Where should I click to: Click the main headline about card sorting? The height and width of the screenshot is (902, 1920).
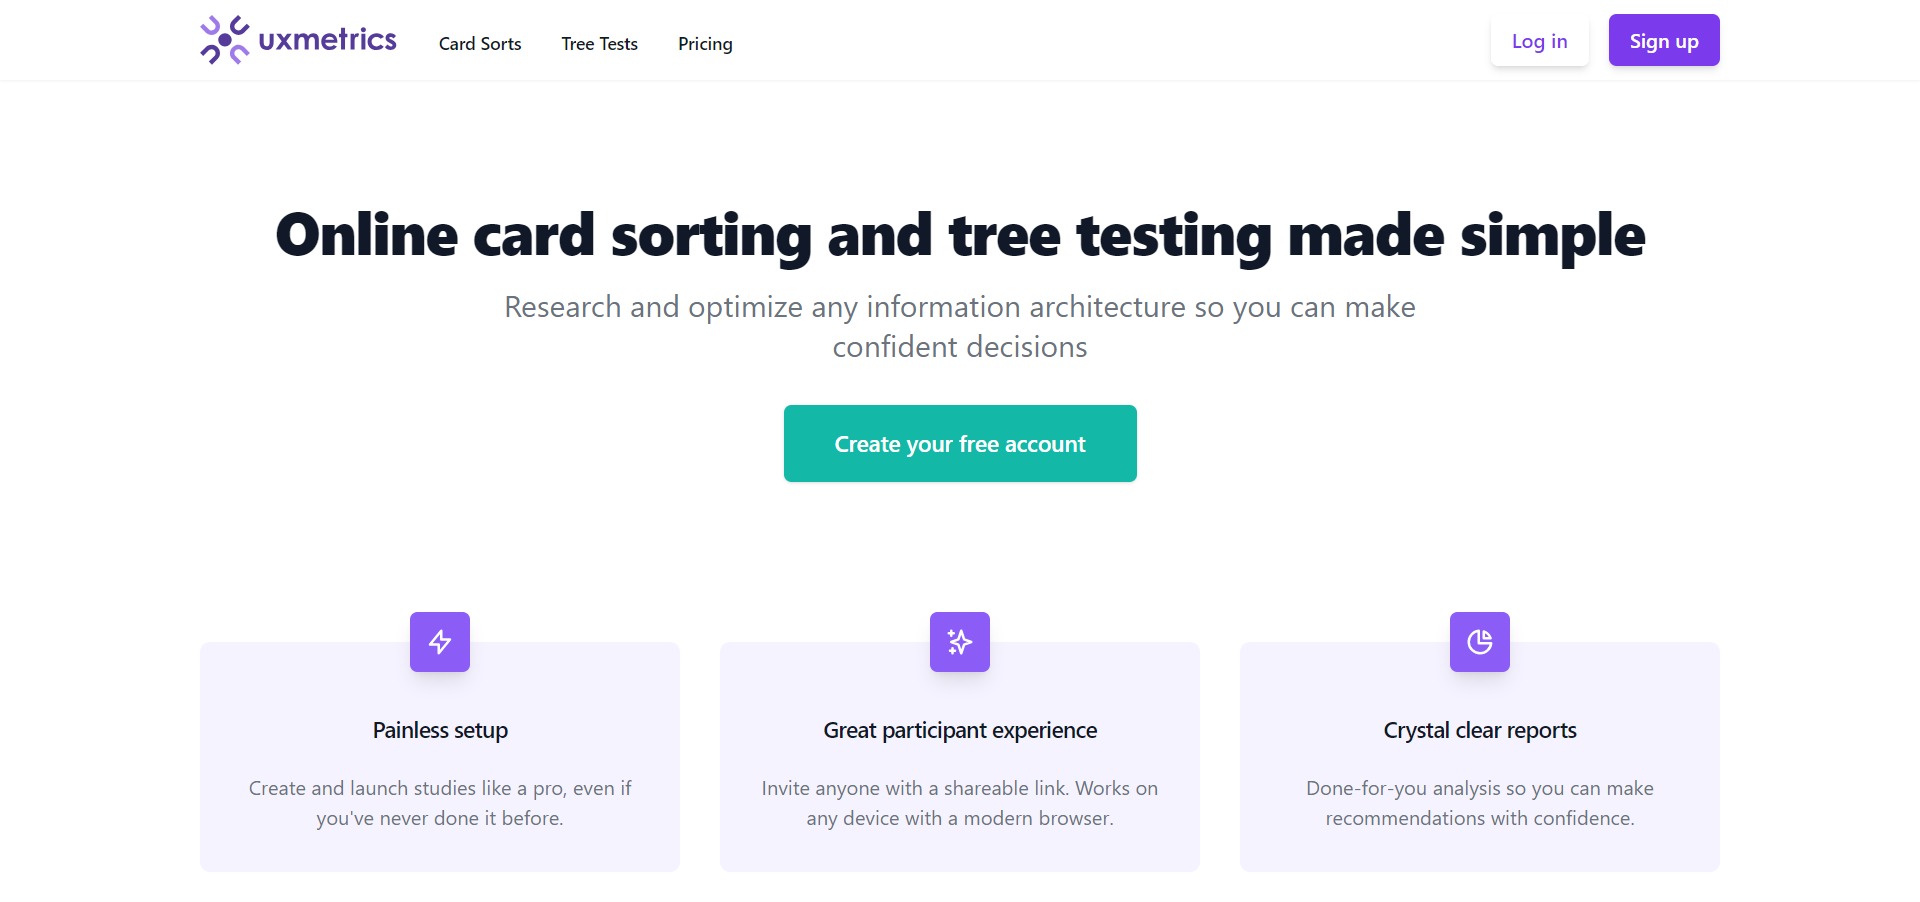[x=960, y=236]
